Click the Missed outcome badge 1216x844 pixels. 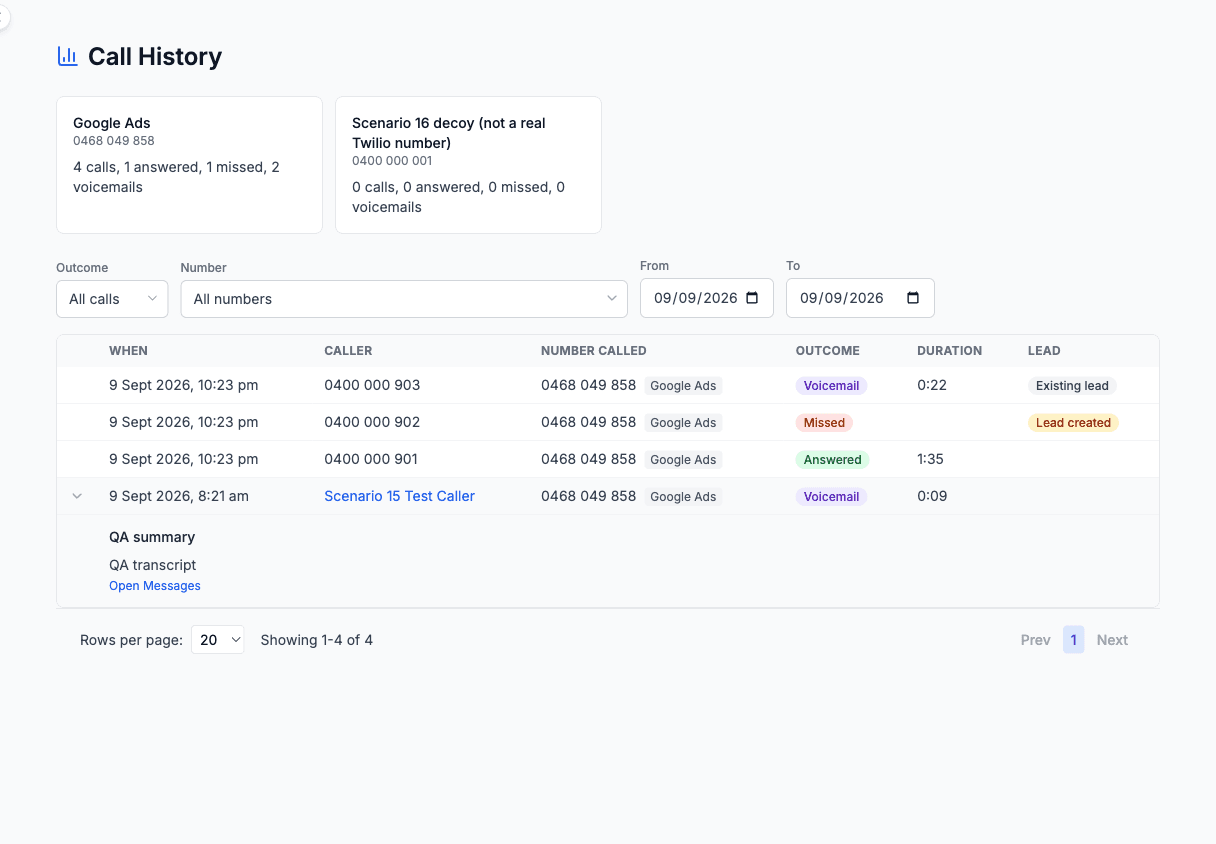click(x=824, y=423)
